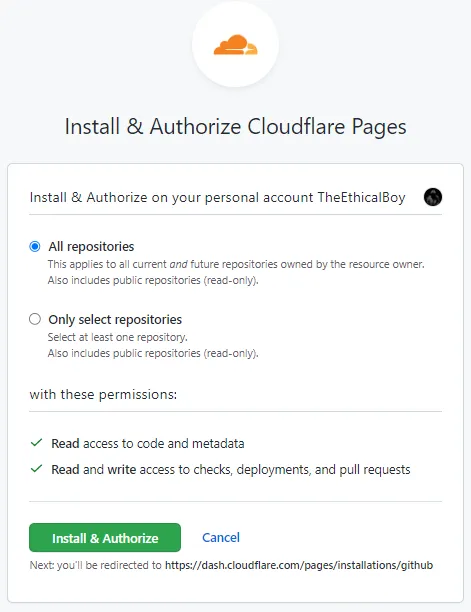
Task: Click the "with these permissions:" heading
Action: tap(103, 395)
